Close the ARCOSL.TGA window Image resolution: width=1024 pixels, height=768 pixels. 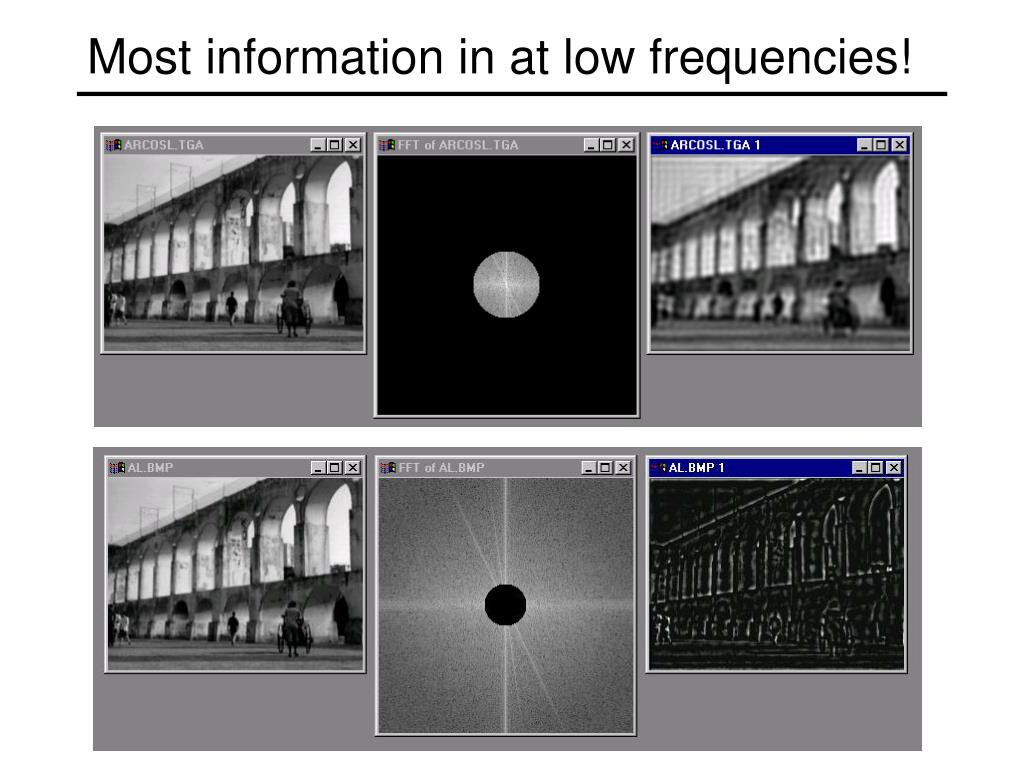coord(353,145)
